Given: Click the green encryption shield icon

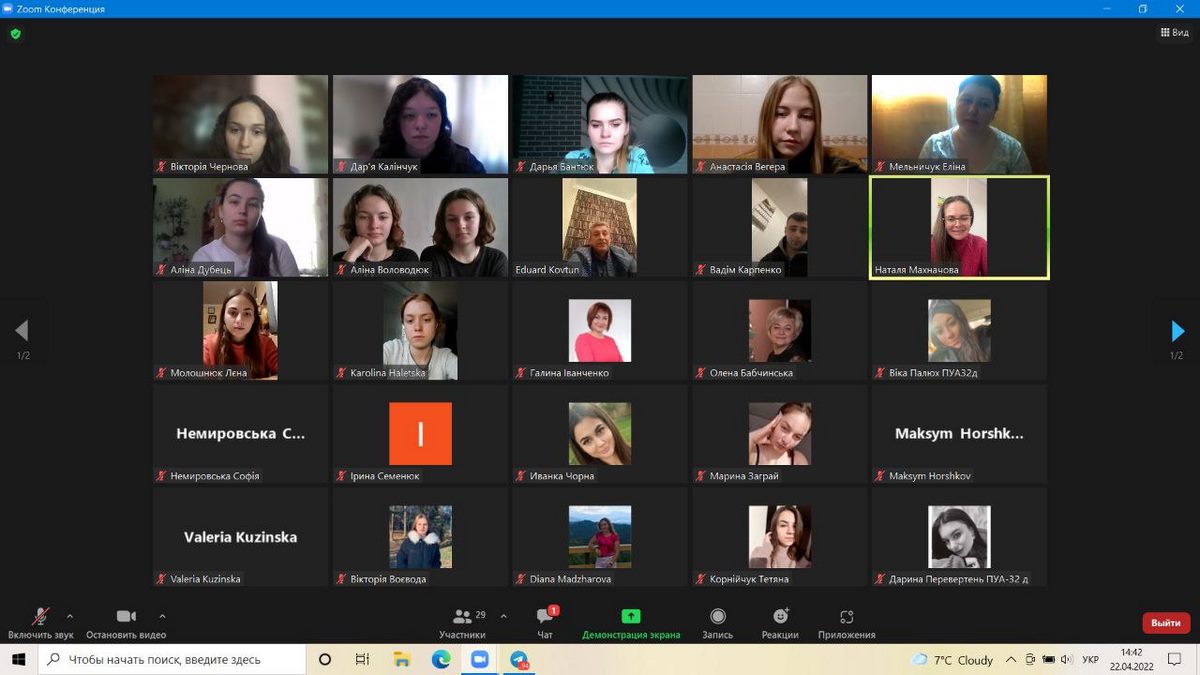Looking at the screenshot, I should click(15, 33).
